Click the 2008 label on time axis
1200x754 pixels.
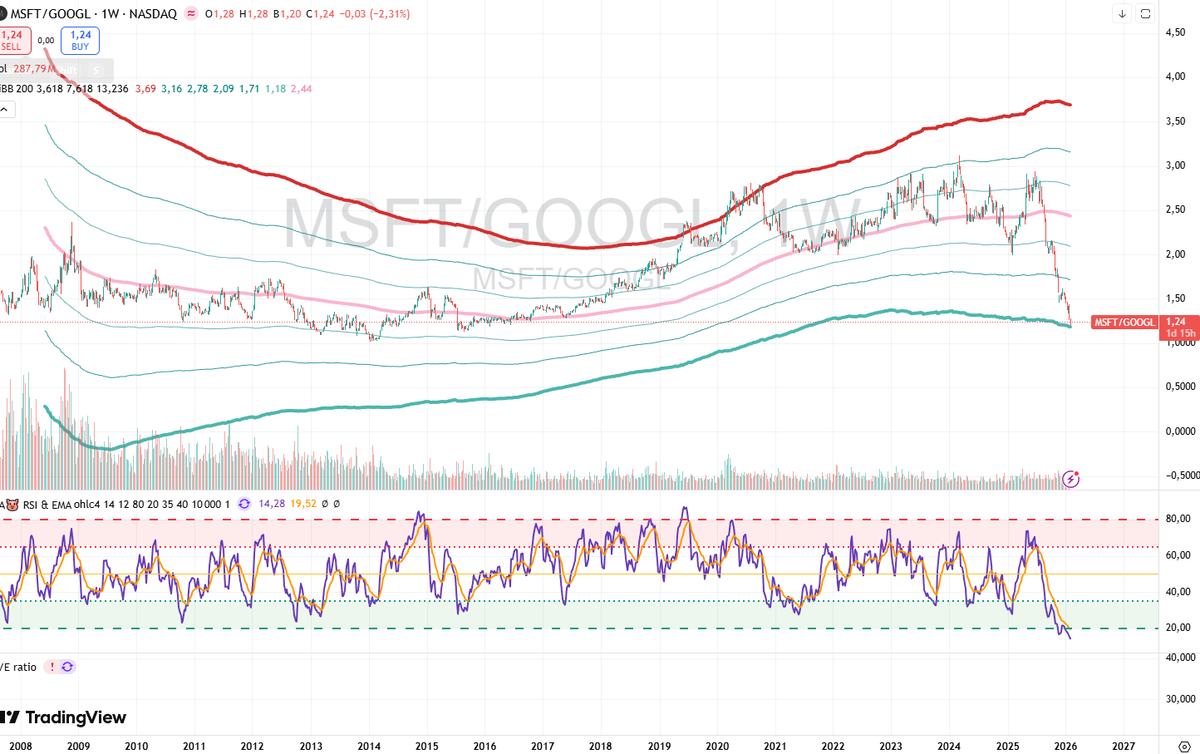[x=22, y=746]
